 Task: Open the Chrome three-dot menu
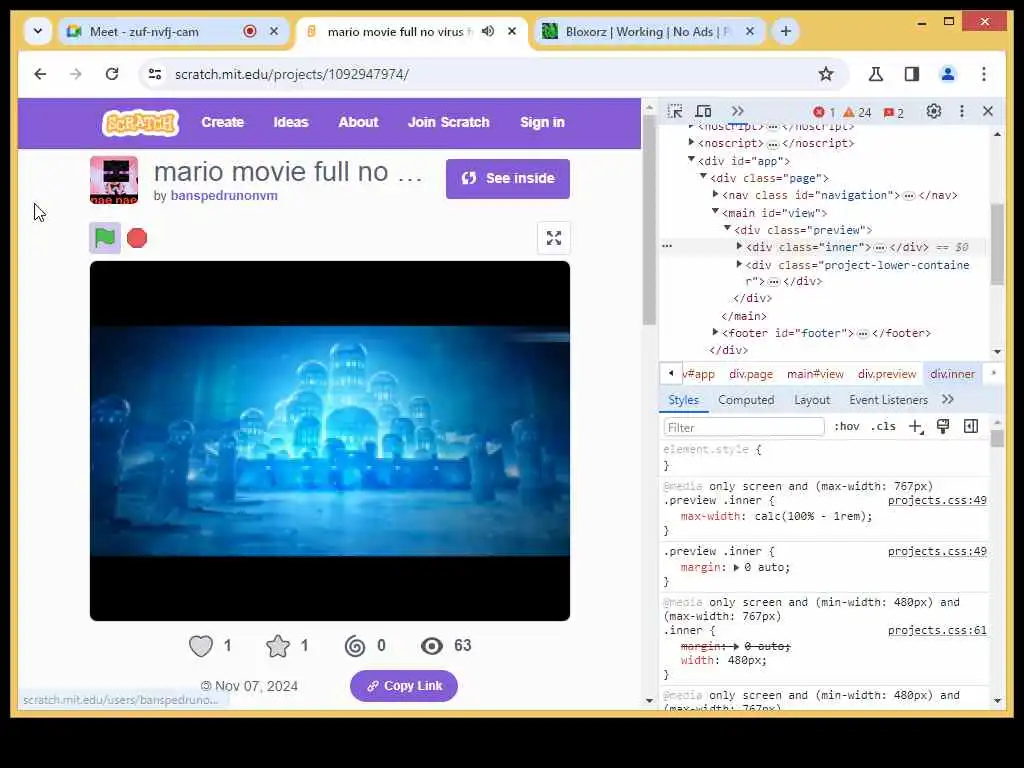[x=984, y=74]
